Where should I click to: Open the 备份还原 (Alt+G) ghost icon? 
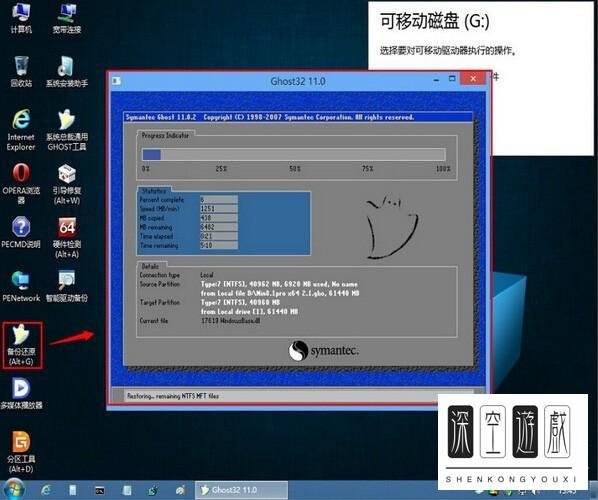point(22,345)
